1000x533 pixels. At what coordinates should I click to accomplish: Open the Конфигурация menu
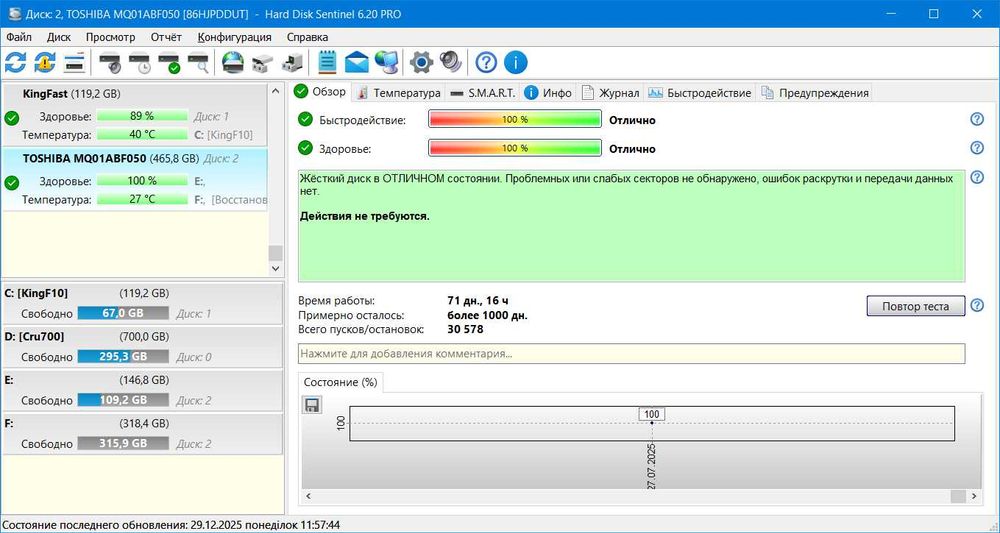(234, 37)
